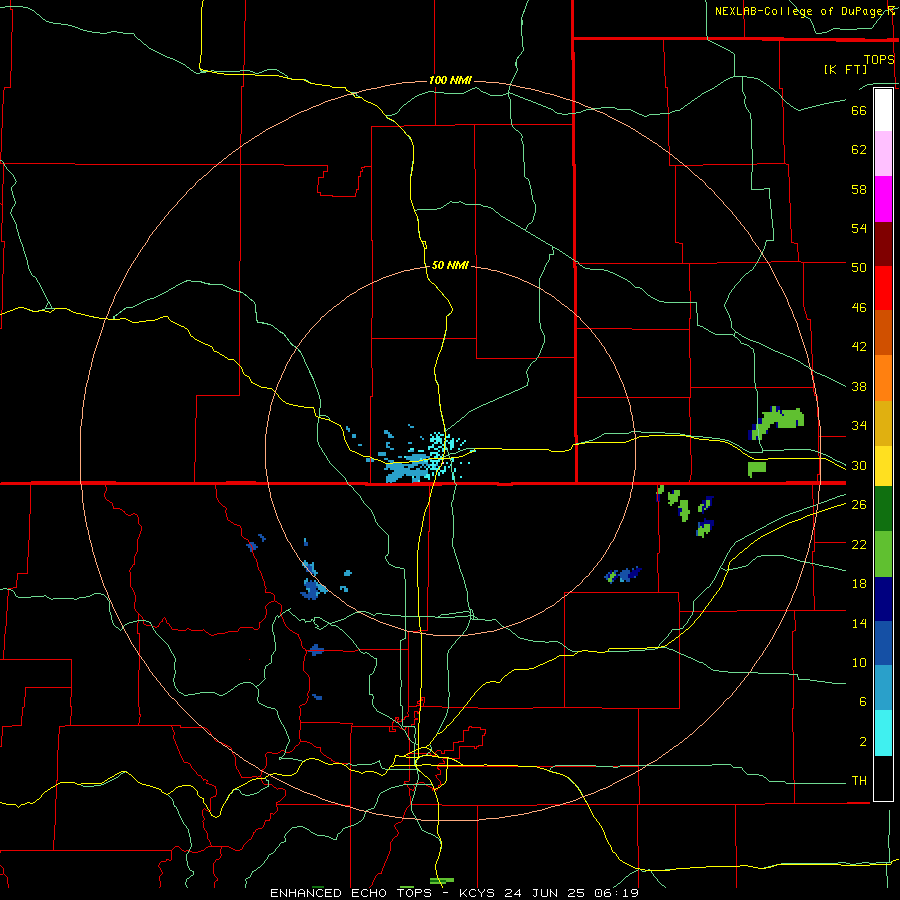Select the dark red legend swatch
This screenshot has height=900, width=900.
pos(883,244)
